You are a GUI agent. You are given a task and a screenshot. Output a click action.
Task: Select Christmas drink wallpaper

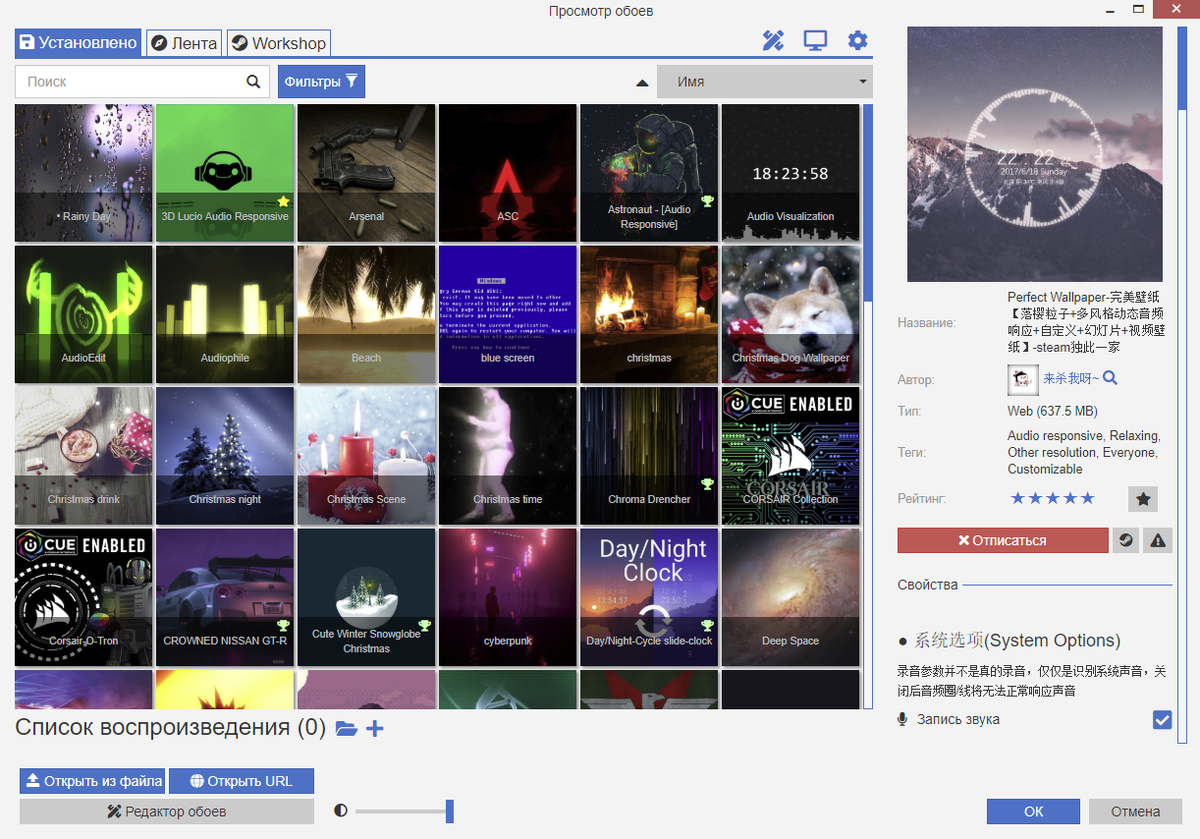(84, 456)
